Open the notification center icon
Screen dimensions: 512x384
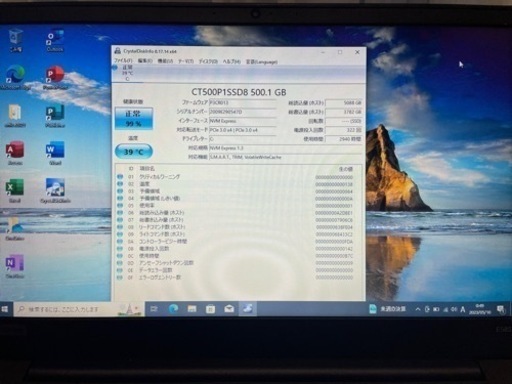coord(501,310)
